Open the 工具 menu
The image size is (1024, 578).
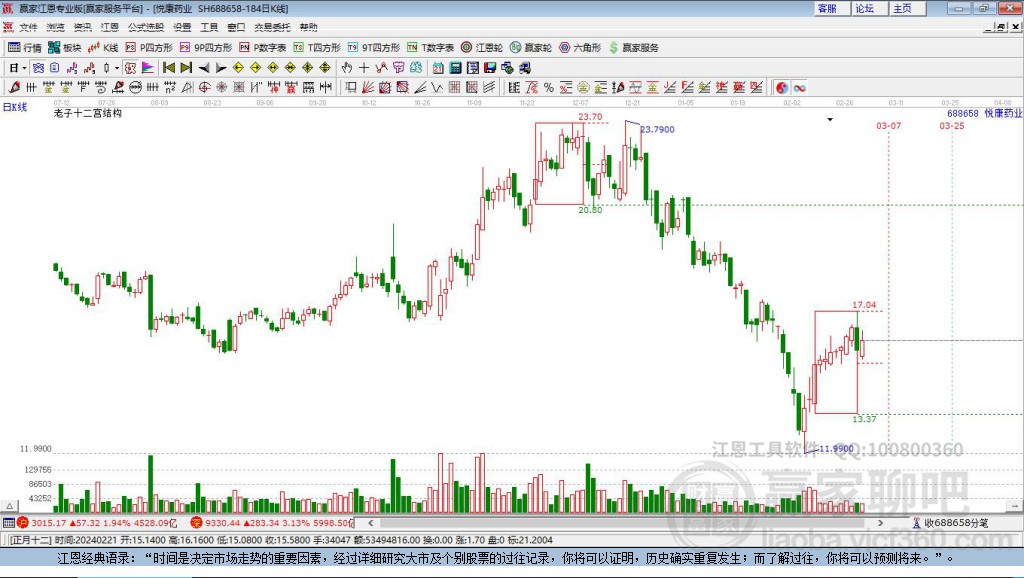[209, 27]
